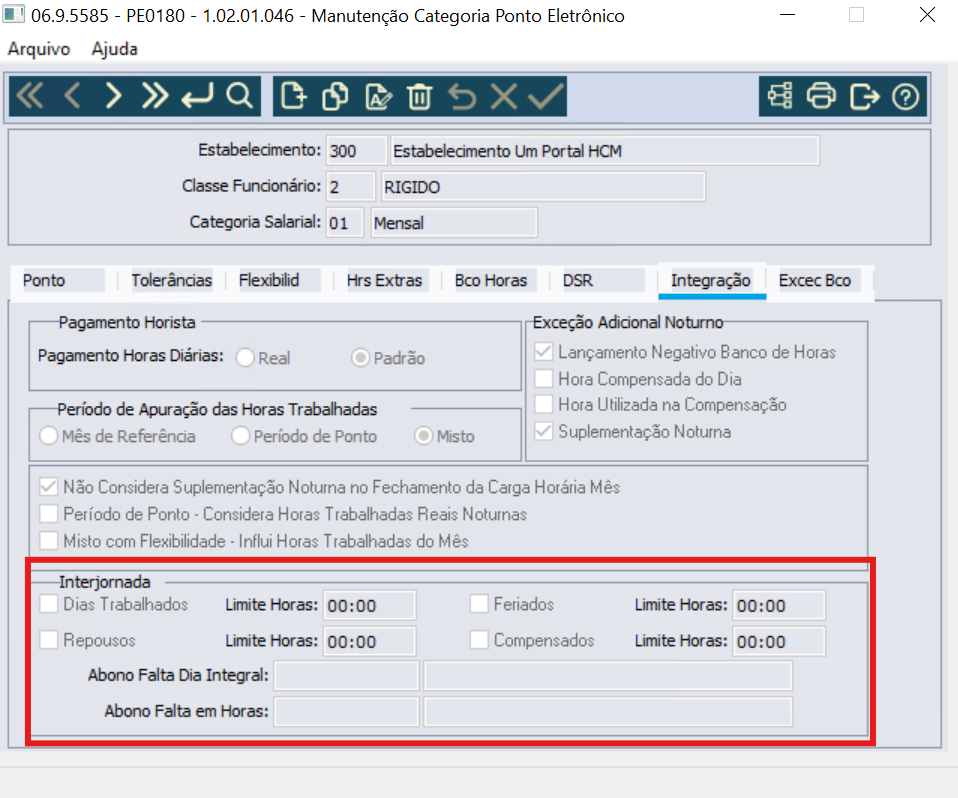The image size is (958, 798).
Task: Click the Mensal description field
Action: pyautogui.click(x=454, y=222)
